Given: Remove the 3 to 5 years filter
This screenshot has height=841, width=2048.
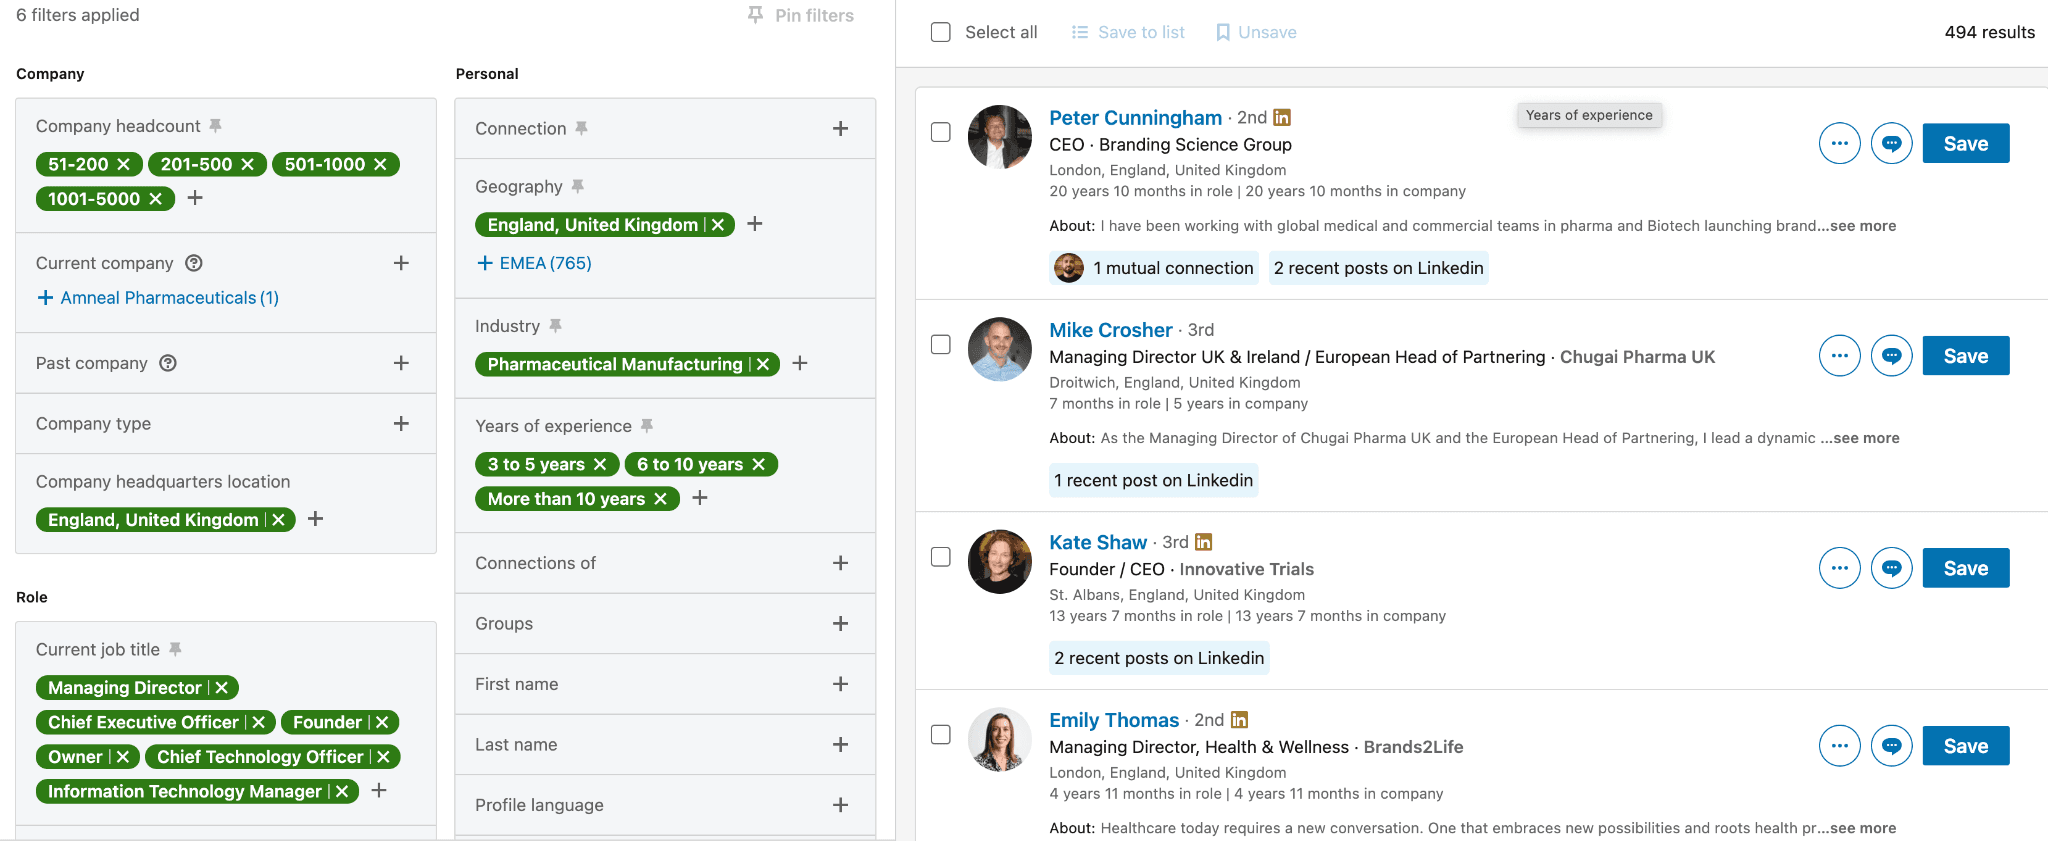Looking at the screenshot, I should coord(600,464).
